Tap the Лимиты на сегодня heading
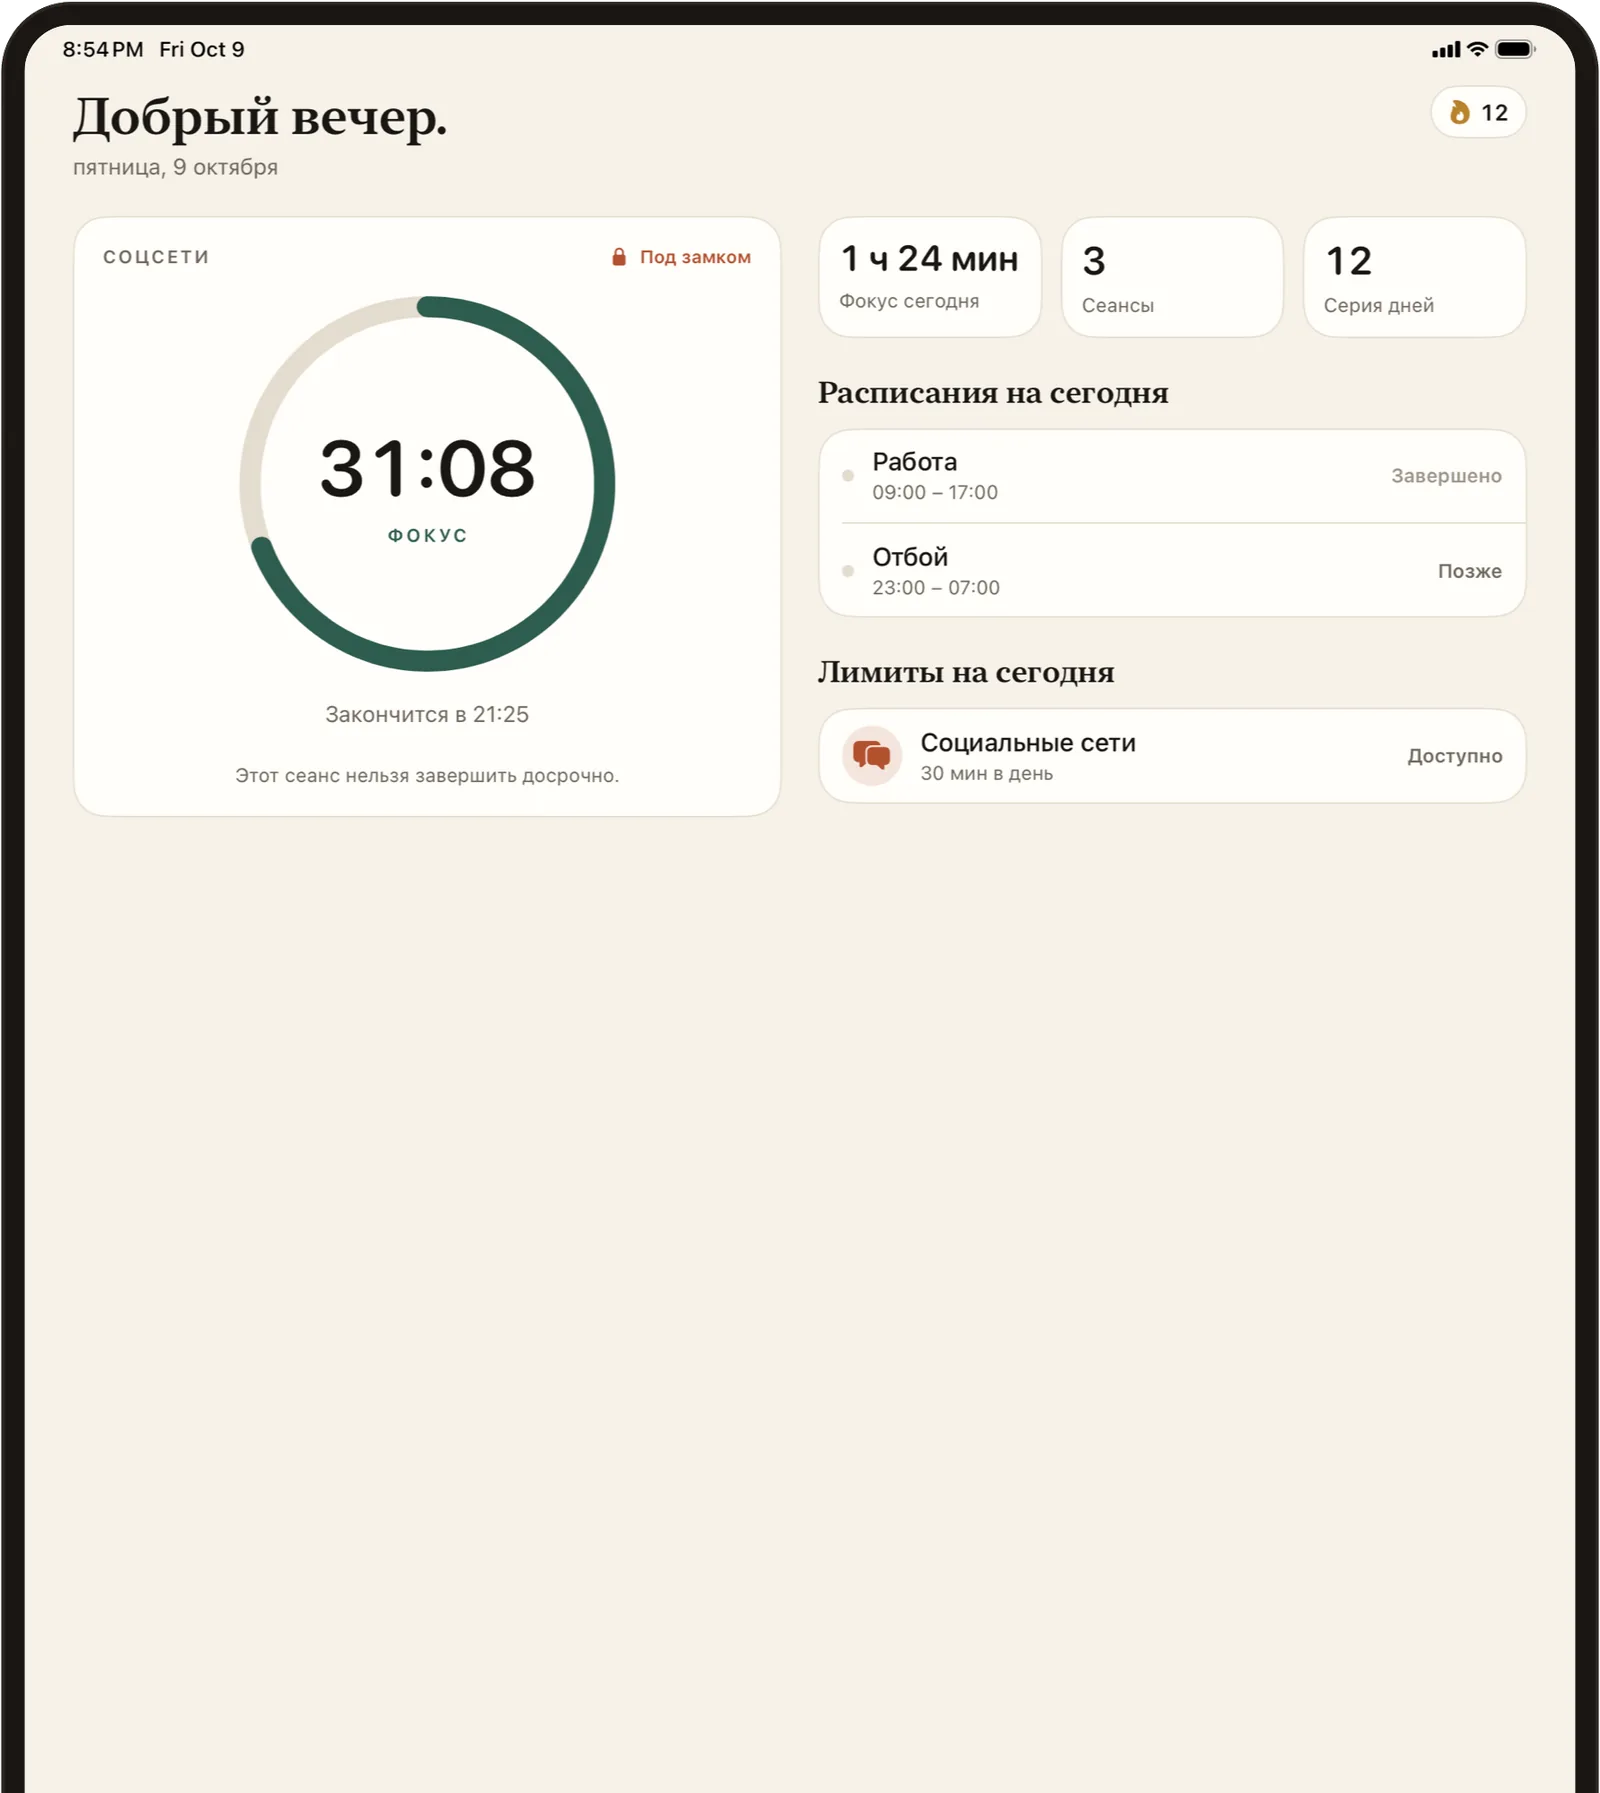The image size is (1600, 1793). tap(966, 672)
